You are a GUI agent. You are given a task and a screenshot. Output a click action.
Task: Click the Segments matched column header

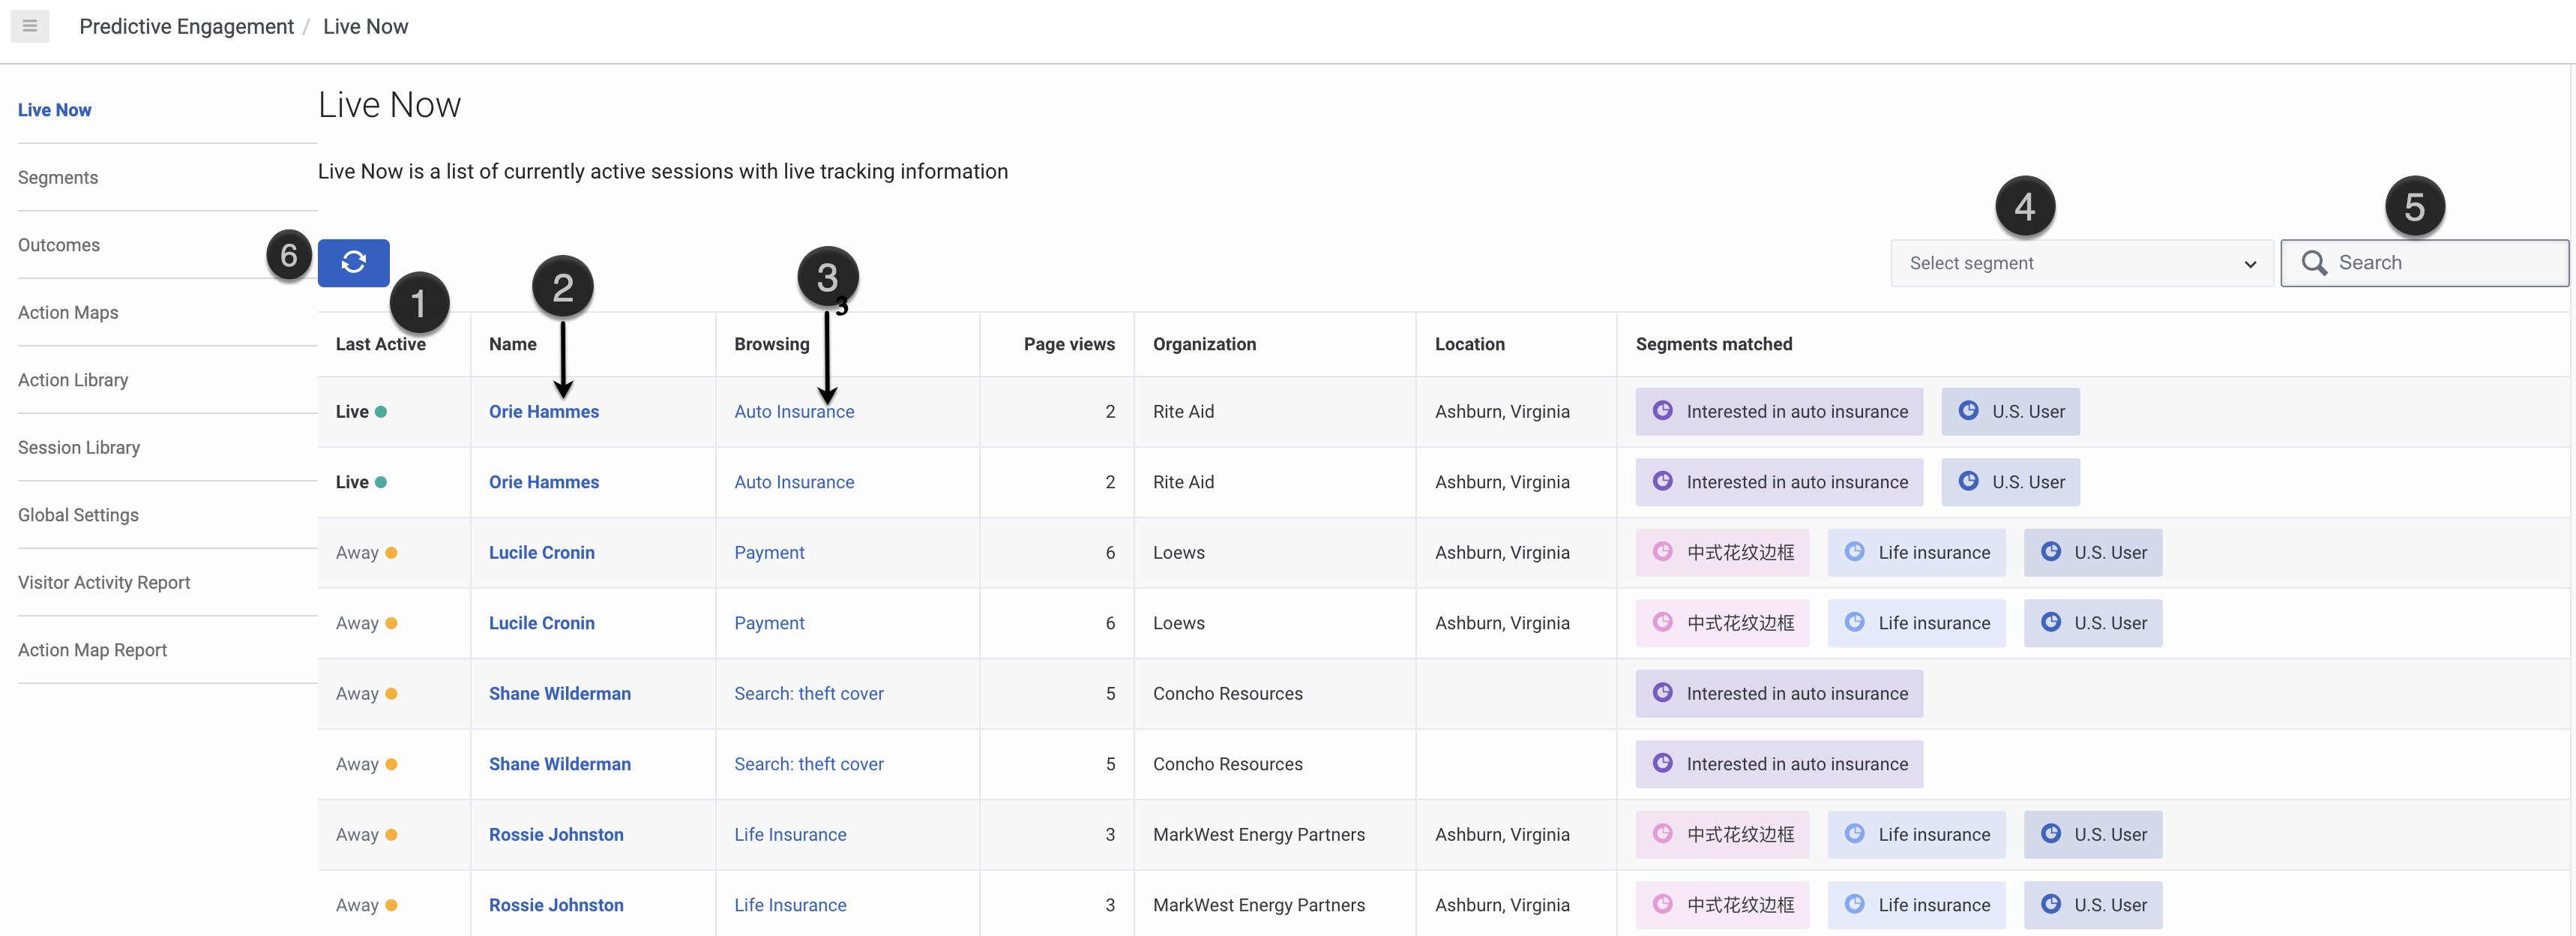(1714, 344)
